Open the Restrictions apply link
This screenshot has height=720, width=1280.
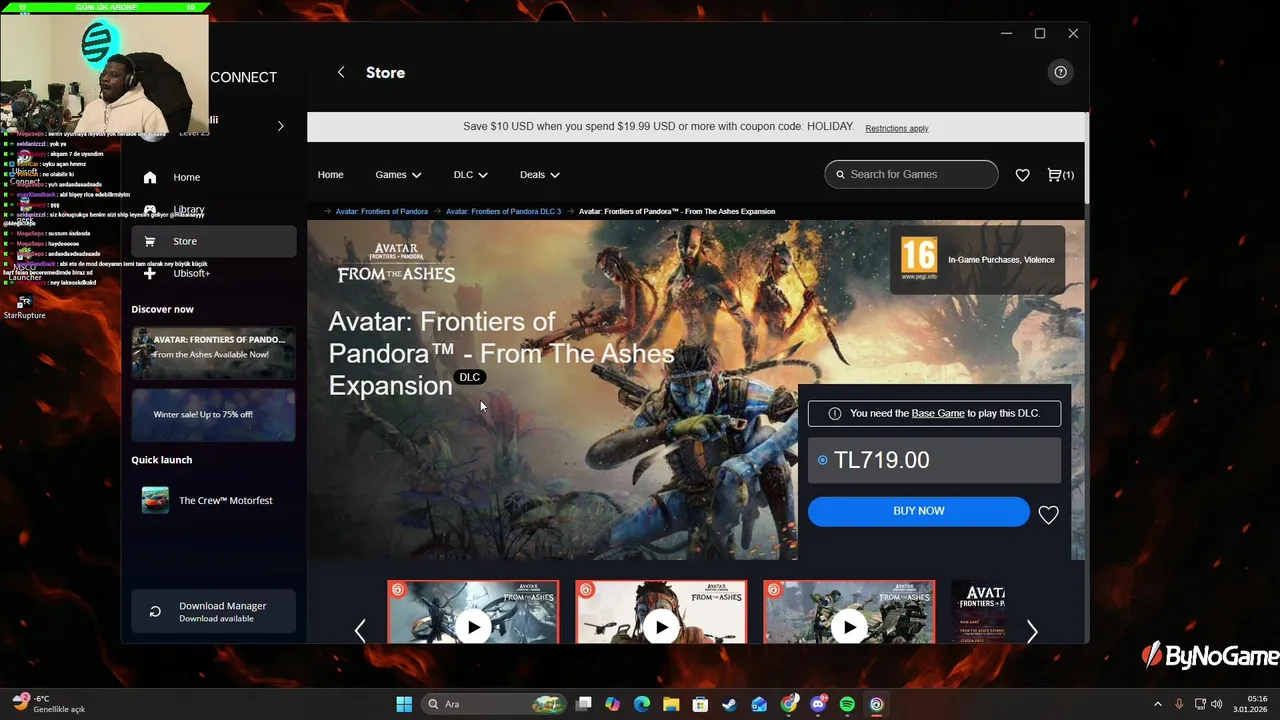tap(897, 128)
